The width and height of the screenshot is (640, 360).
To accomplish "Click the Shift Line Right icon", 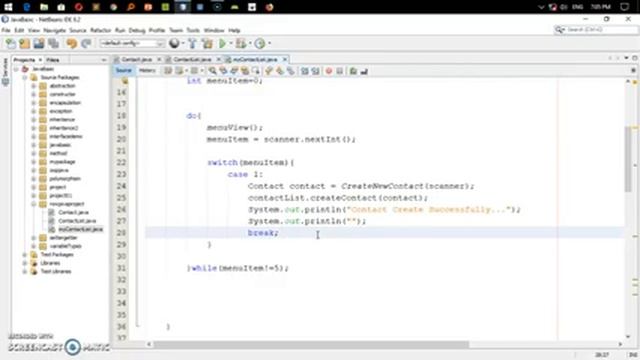I will (x=316, y=71).
